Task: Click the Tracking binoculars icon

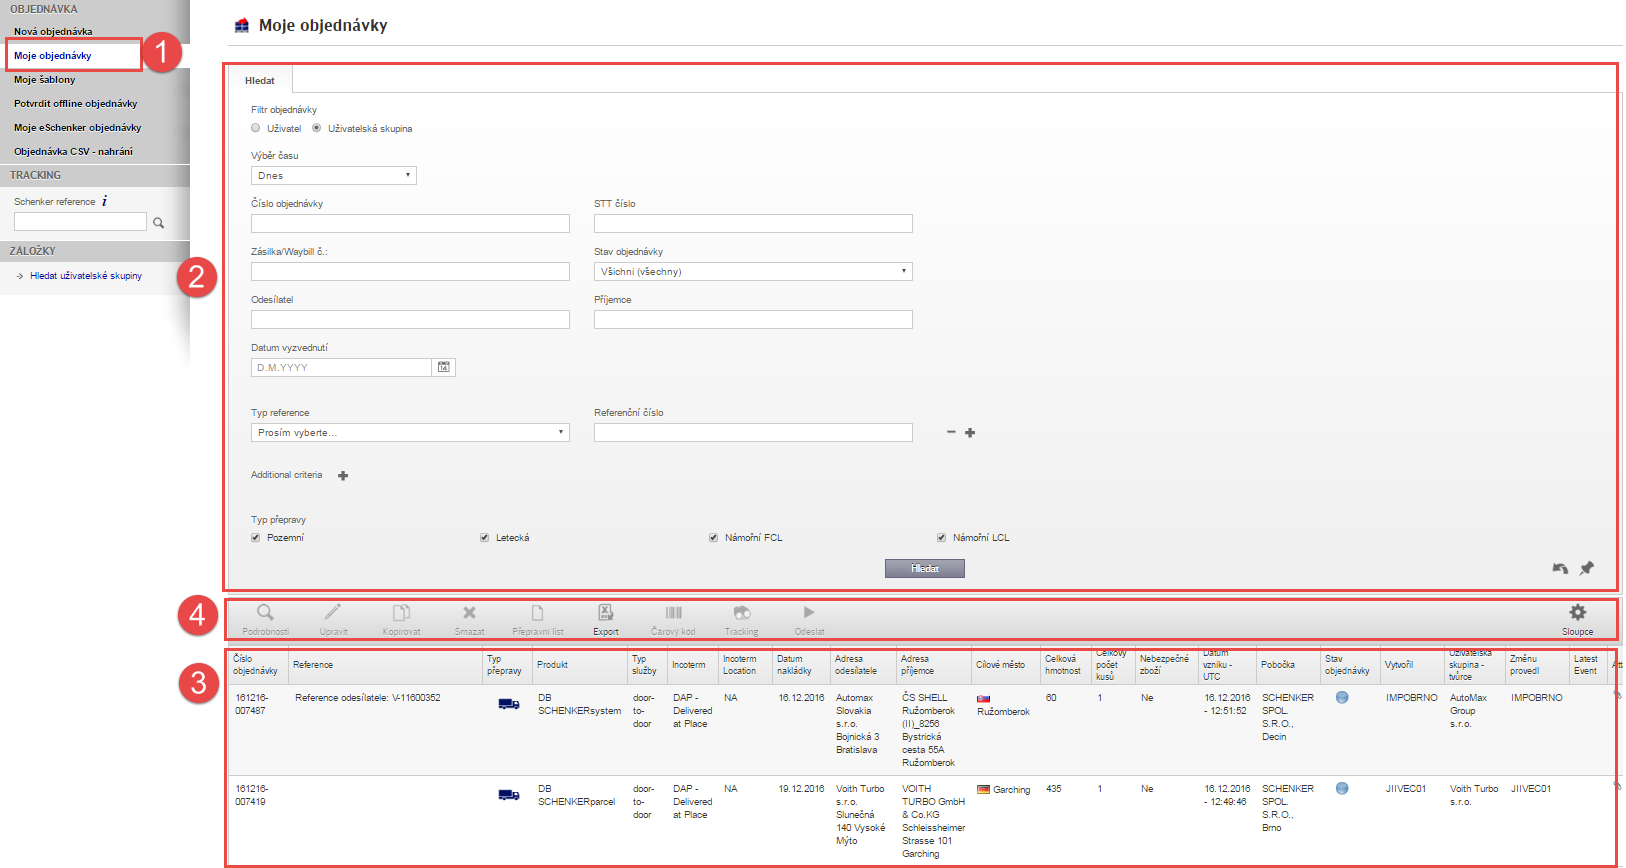Action: pyautogui.click(x=741, y=613)
